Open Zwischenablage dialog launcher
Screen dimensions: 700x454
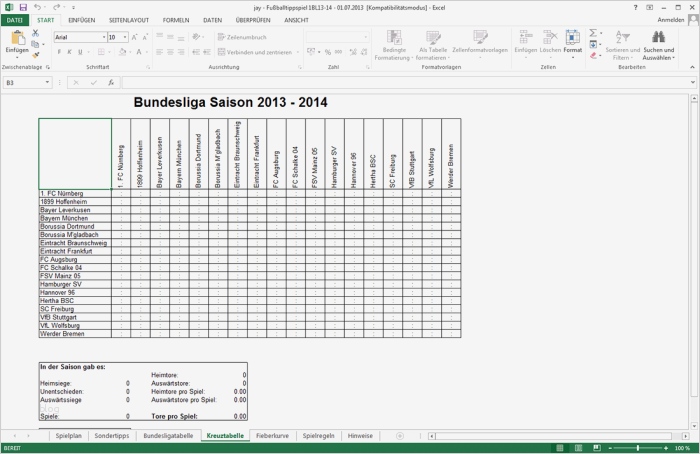47,67
